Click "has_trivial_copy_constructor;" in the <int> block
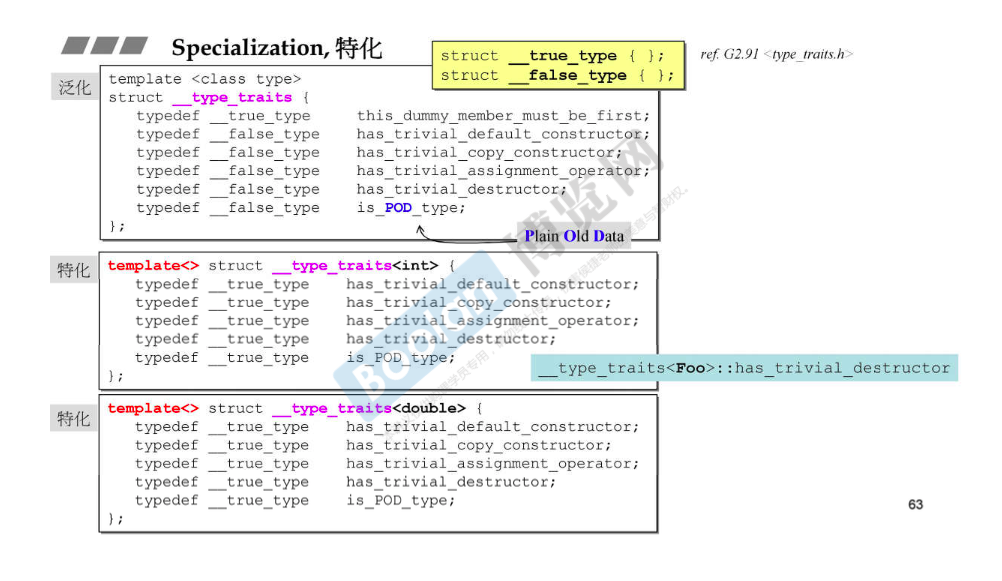 (x=479, y=302)
